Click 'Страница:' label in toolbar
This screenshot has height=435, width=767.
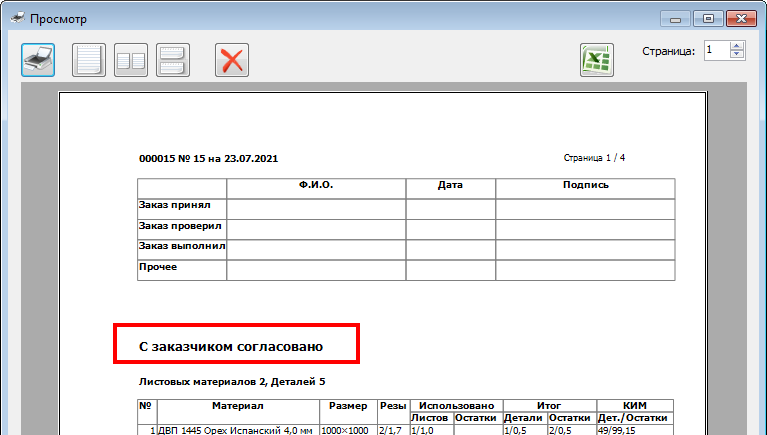(668, 51)
